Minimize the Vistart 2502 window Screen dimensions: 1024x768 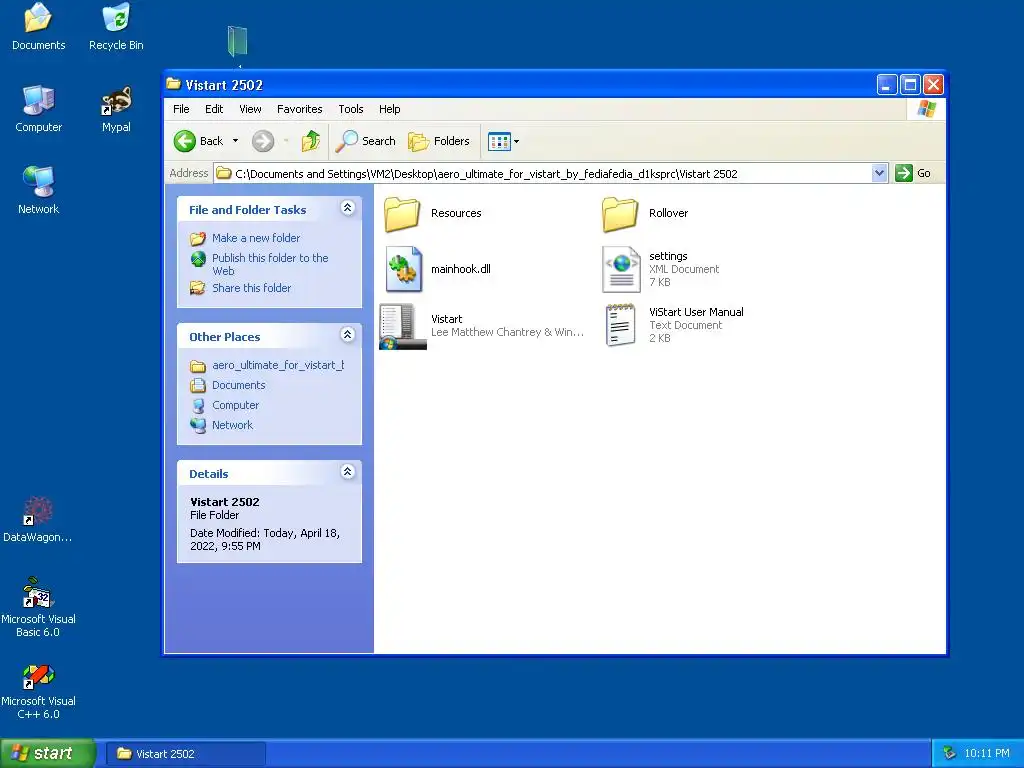[x=886, y=85]
